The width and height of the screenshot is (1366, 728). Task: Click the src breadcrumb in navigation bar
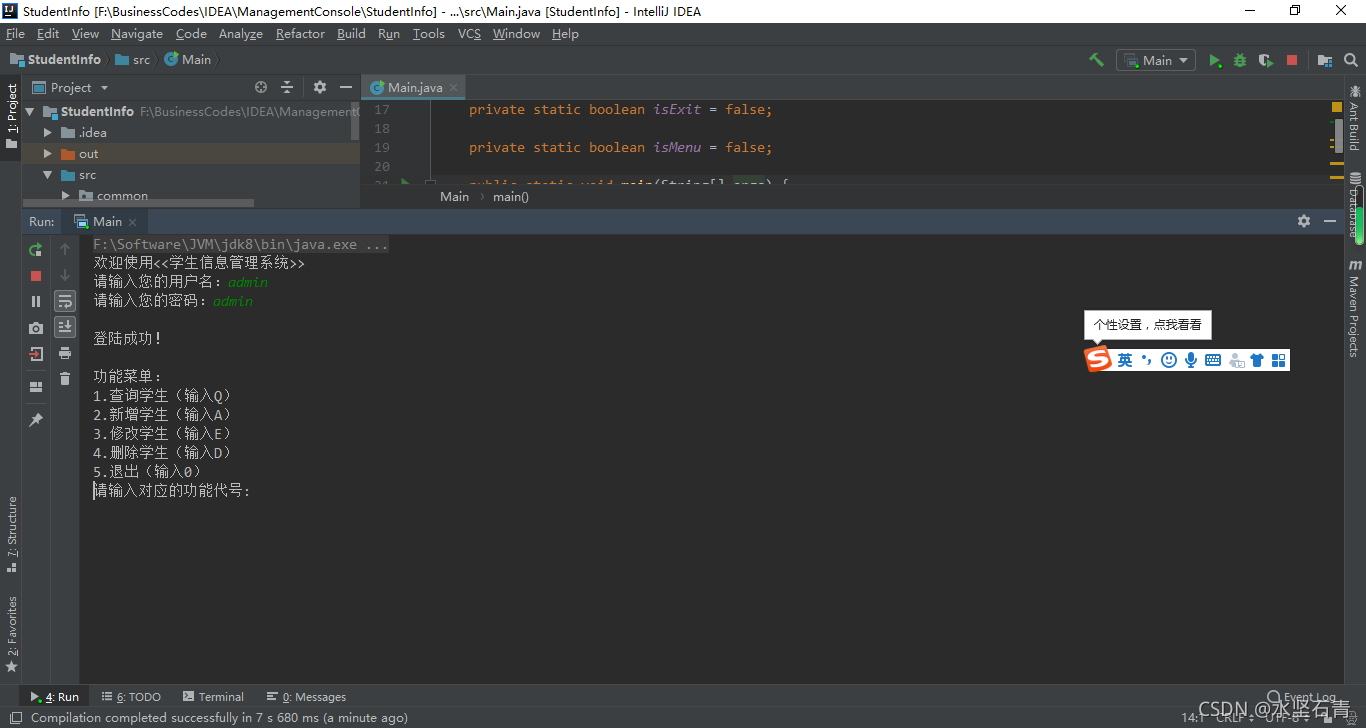click(133, 60)
